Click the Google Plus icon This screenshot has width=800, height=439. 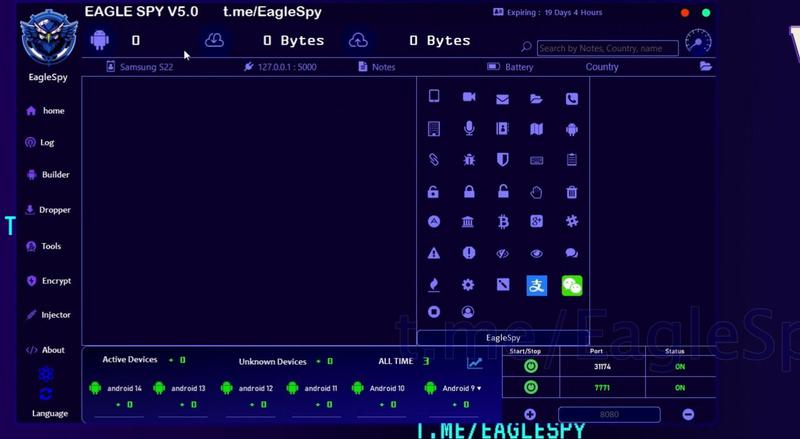coord(536,222)
